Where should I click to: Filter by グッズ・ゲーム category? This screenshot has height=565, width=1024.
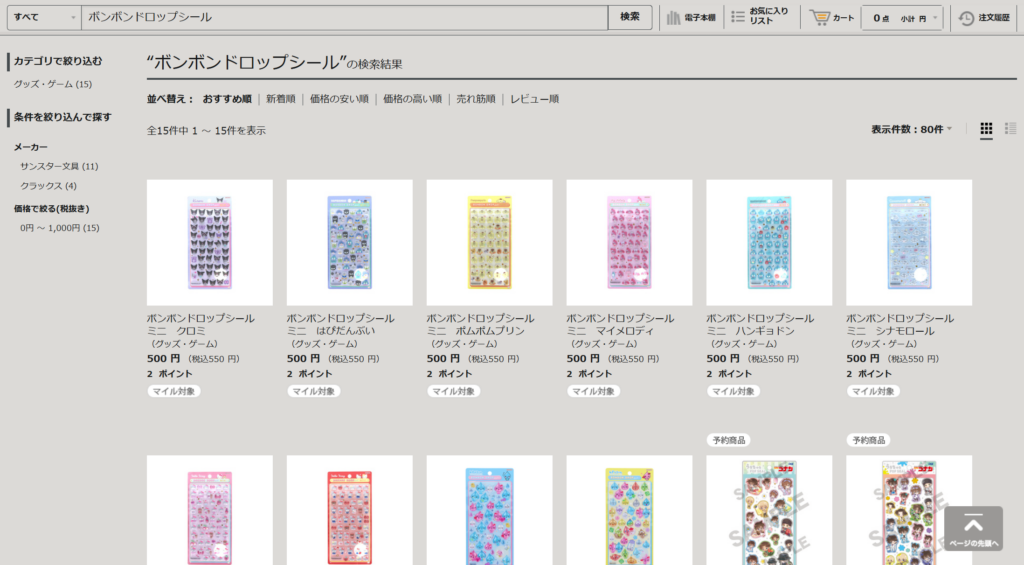(x=52, y=84)
